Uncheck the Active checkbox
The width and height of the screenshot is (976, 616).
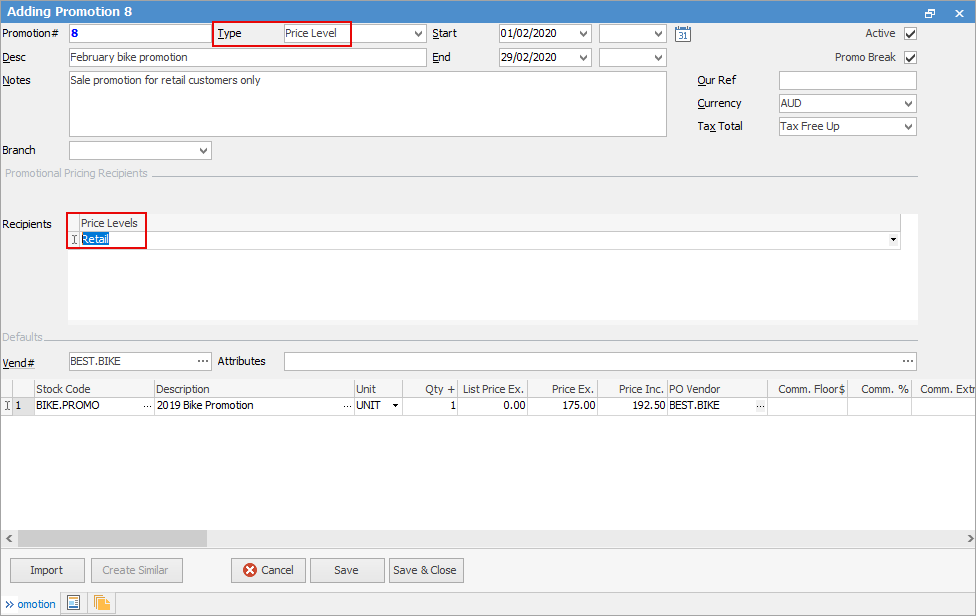(x=910, y=34)
